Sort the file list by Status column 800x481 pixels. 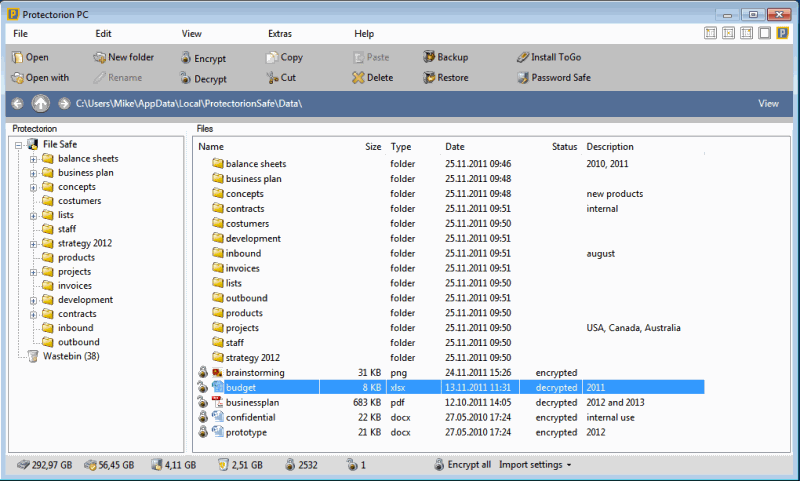tap(564, 147)
